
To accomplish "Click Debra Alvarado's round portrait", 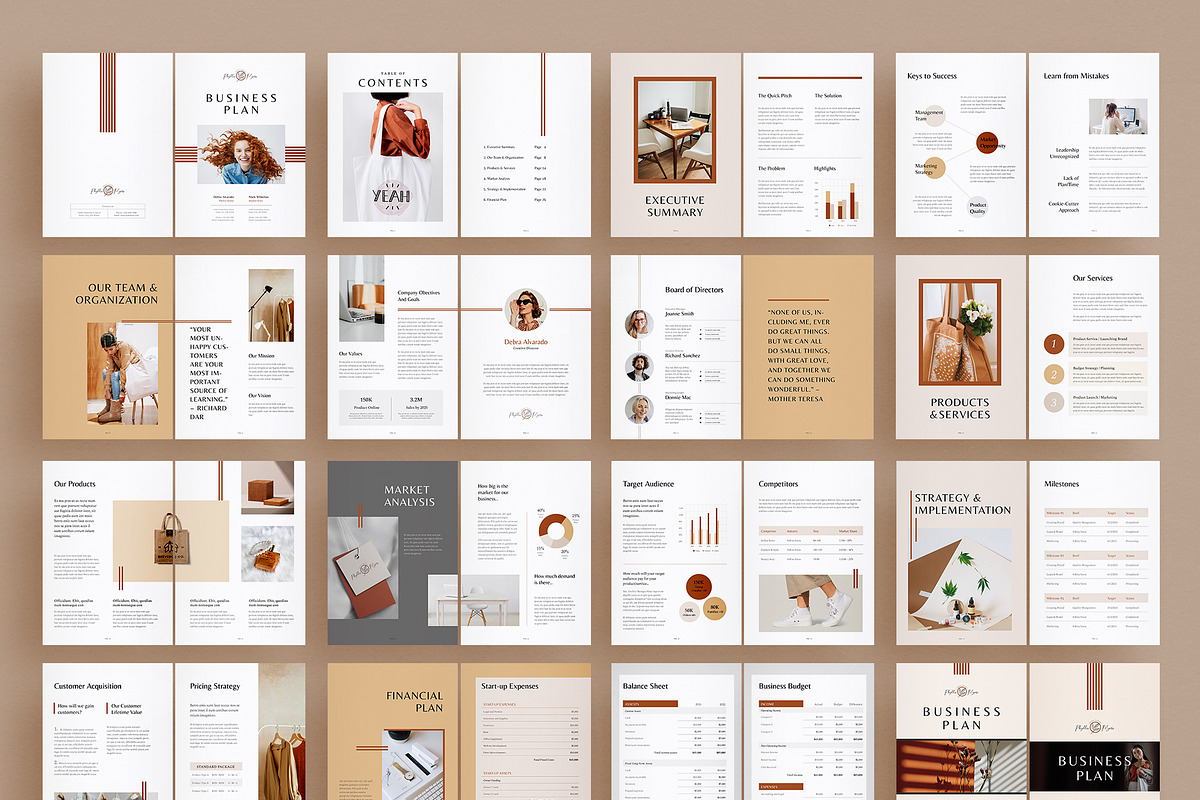I will point(526,309).
